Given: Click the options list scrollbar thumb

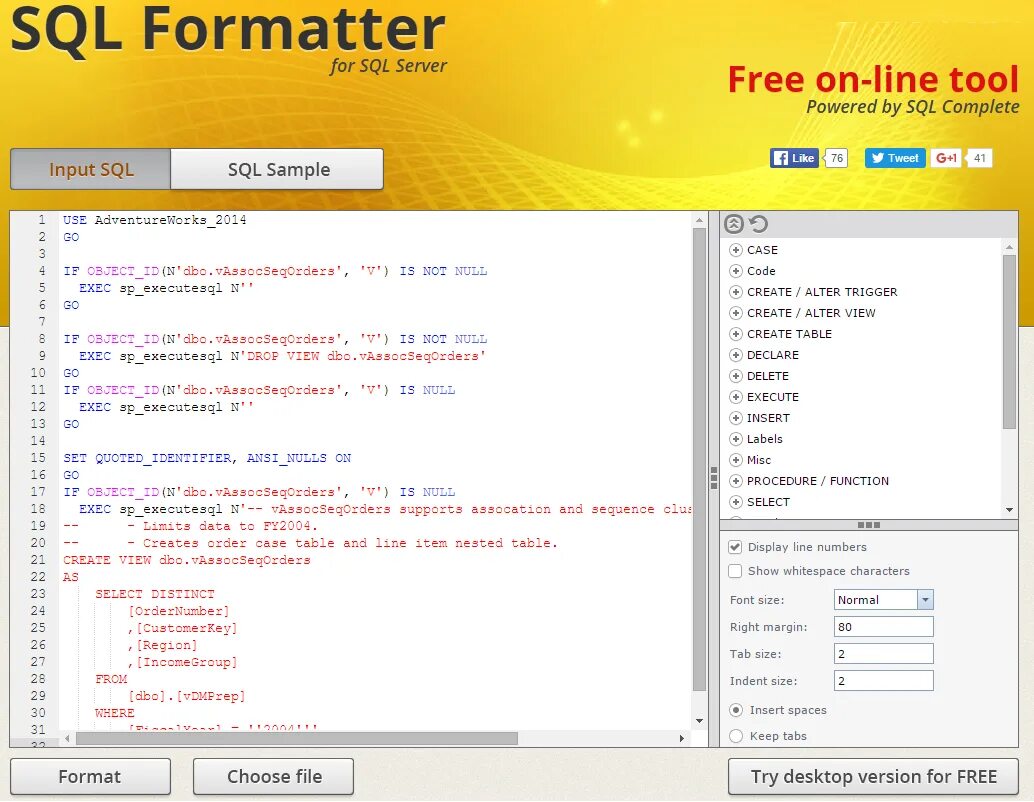Looking at the screenshot, I should [x=1009, y=342].
